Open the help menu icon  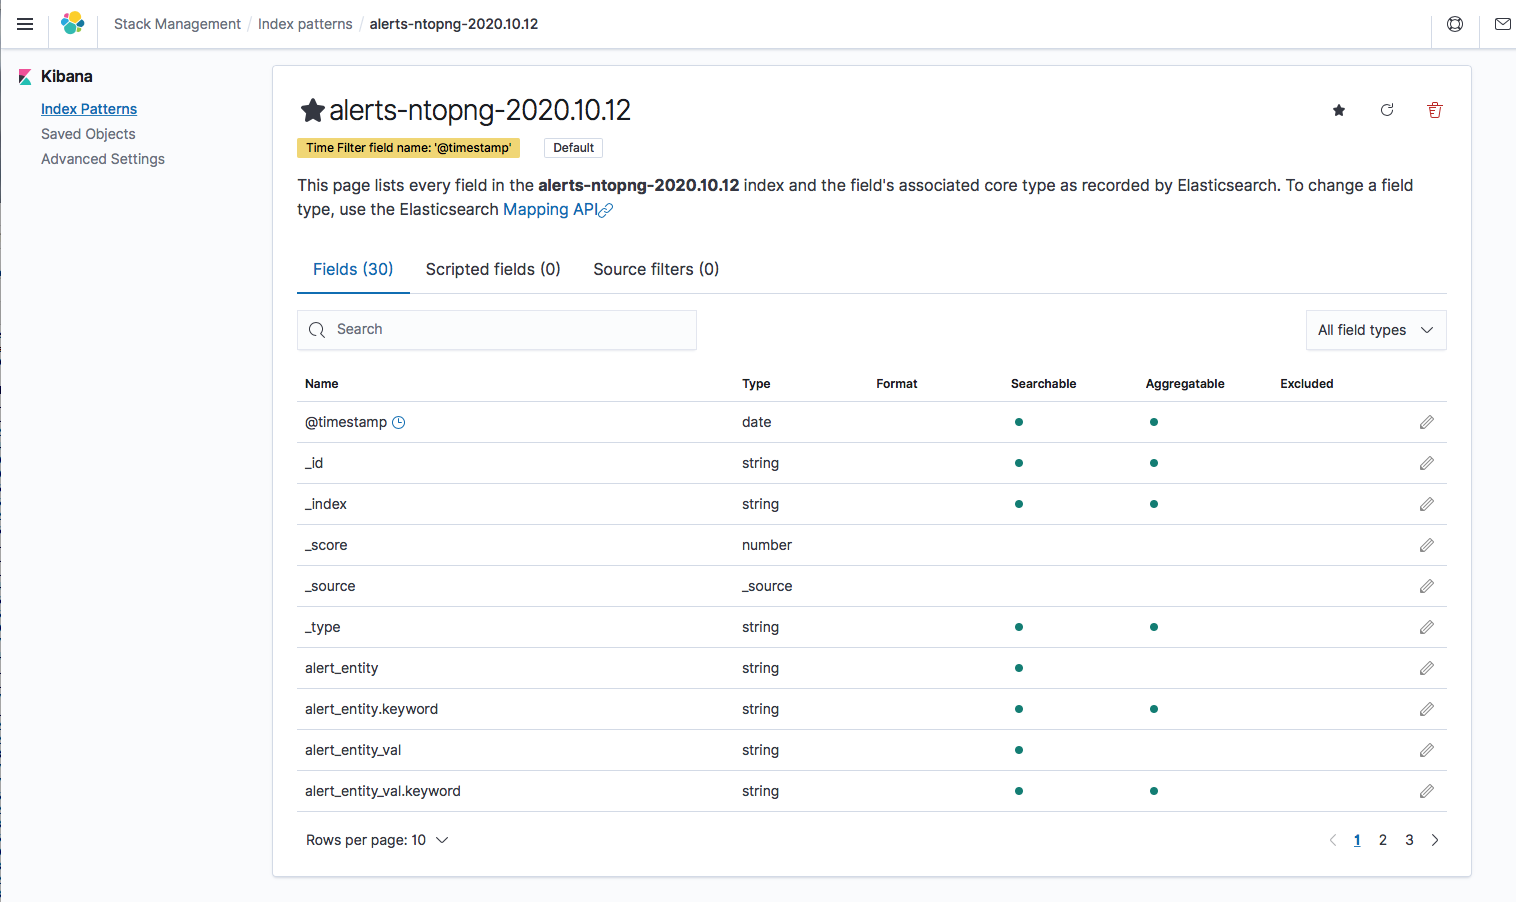1455,24
